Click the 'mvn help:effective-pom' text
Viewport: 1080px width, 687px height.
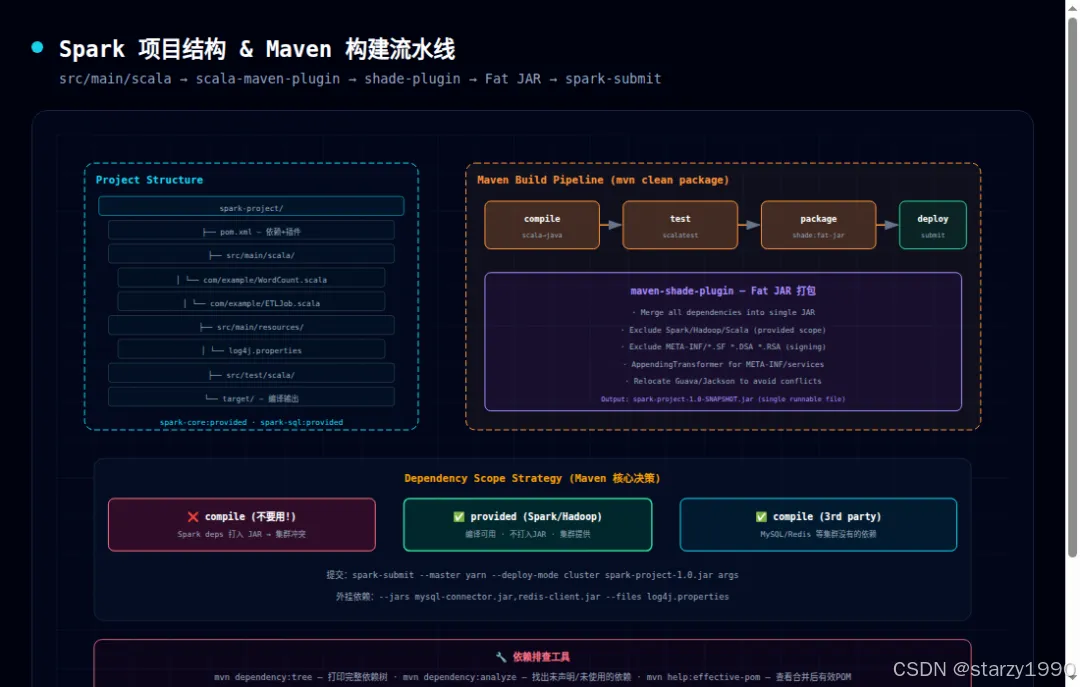click(703, 677)
